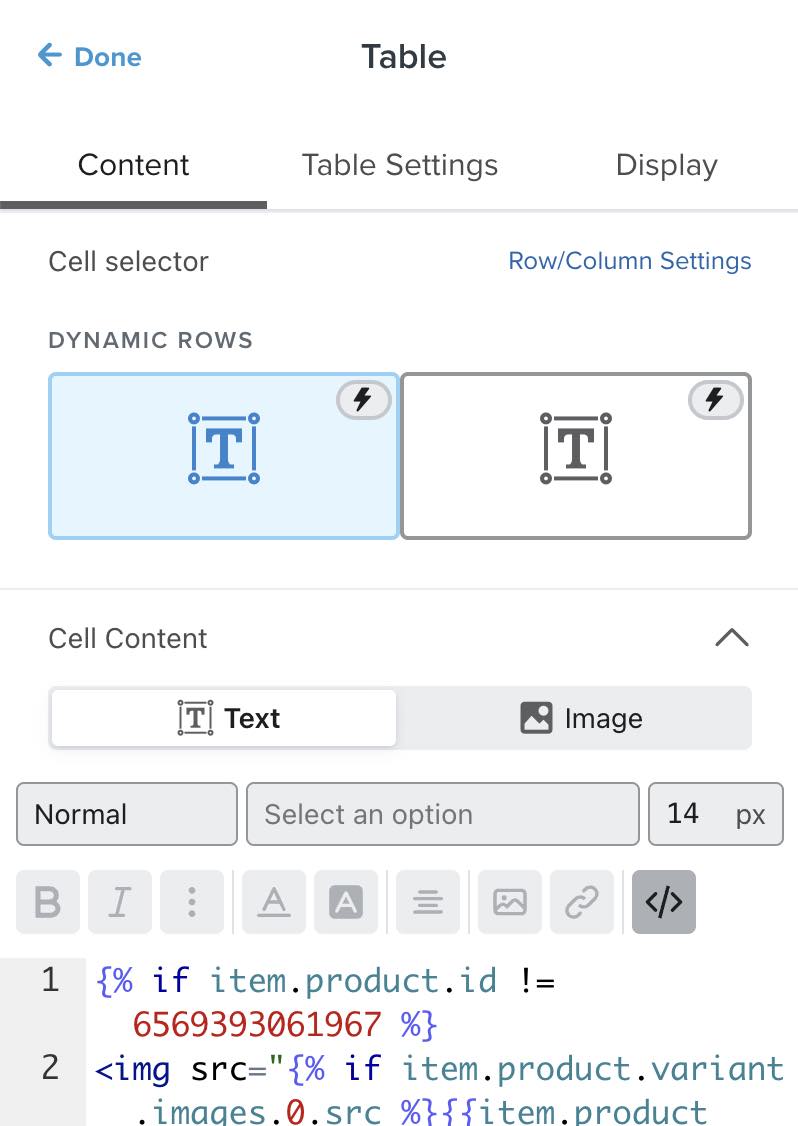Screen dimensions: 798x1126
Task: Open the Normal paragraph style dropdown
Action: [x=127, y=814]
